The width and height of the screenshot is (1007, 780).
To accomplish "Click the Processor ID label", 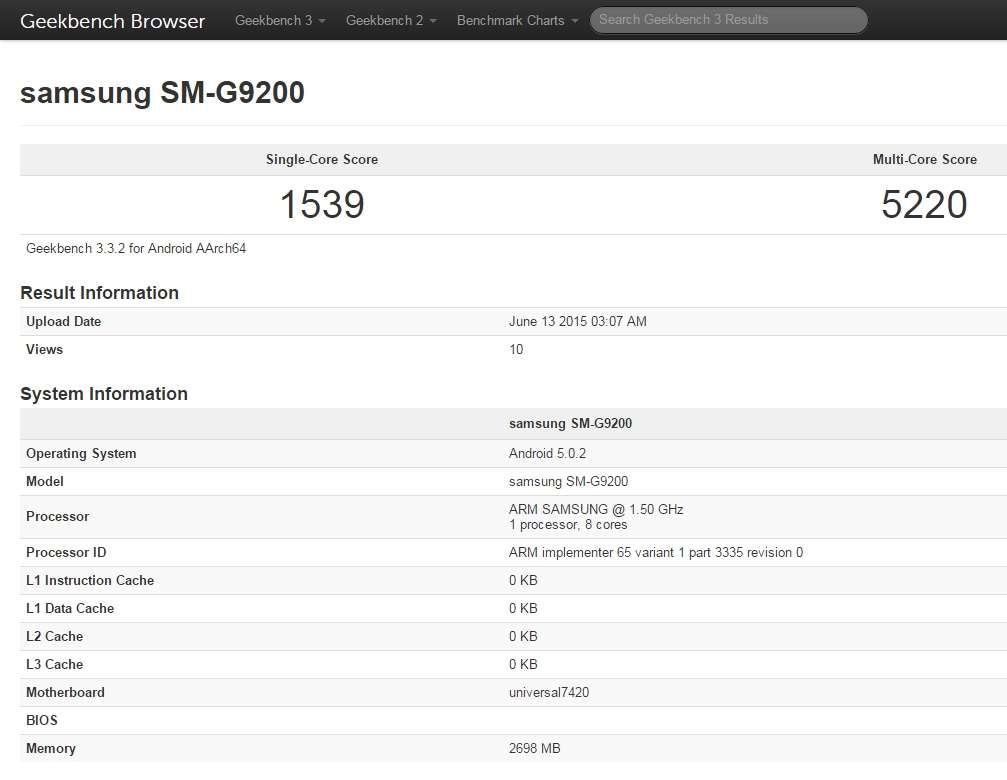I will click(66, 552).
